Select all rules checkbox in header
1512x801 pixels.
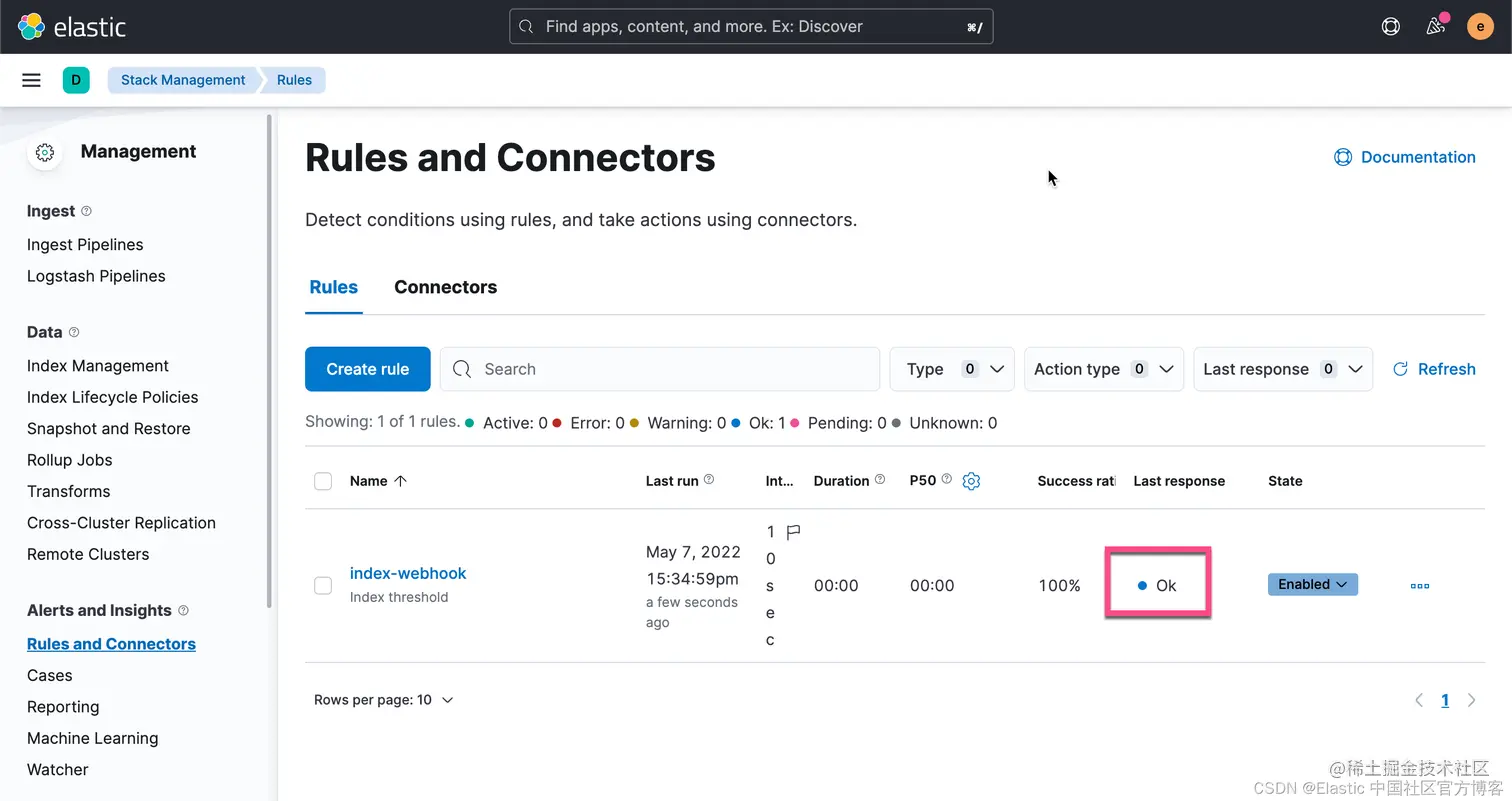pyautogui.click(x=323, y=481)
